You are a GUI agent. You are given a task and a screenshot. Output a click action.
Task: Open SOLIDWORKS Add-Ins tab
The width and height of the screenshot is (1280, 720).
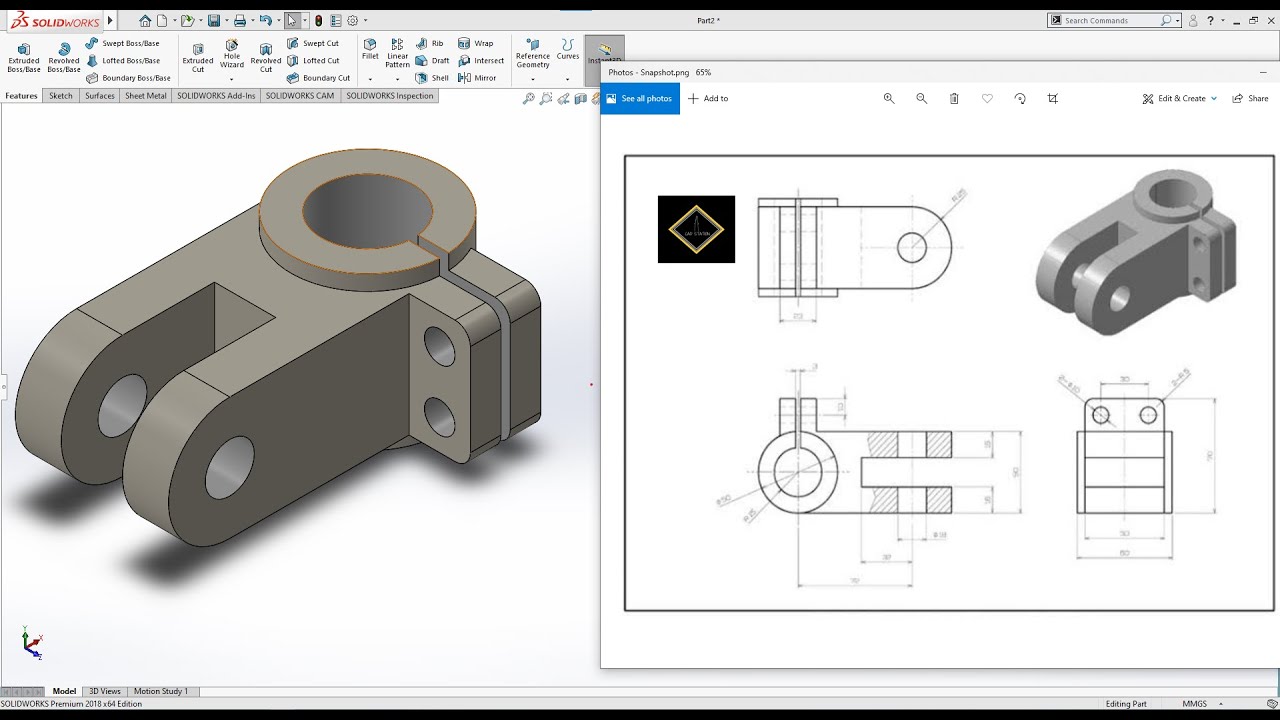[216, 96]
